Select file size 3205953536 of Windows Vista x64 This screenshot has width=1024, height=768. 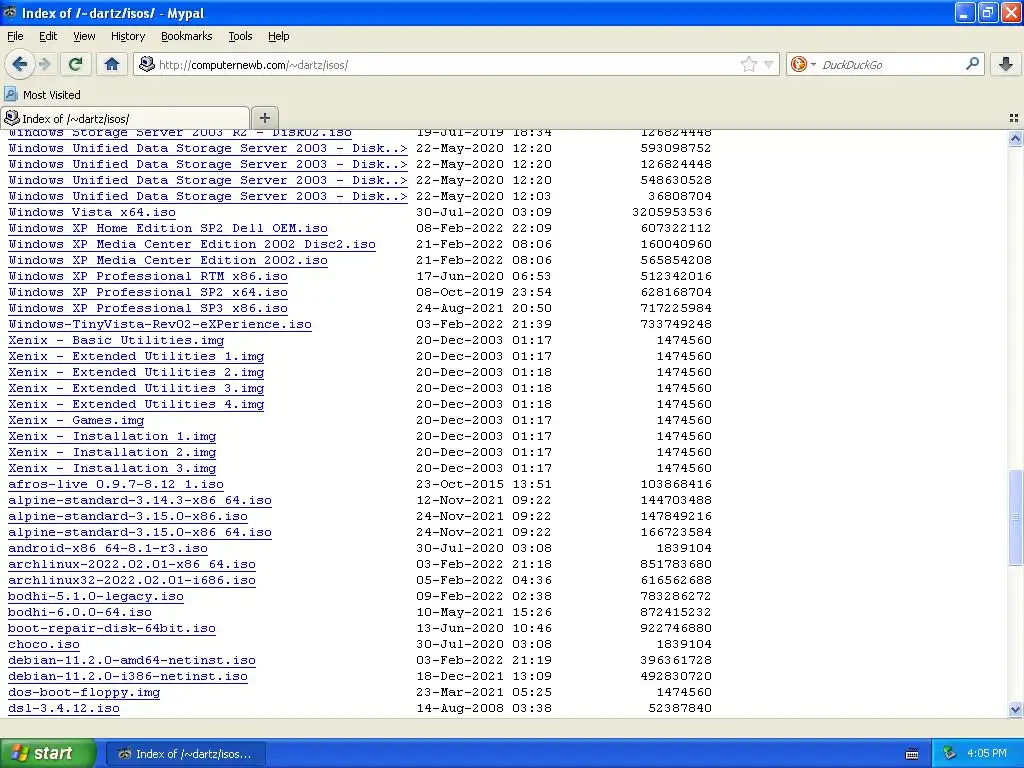672,212
